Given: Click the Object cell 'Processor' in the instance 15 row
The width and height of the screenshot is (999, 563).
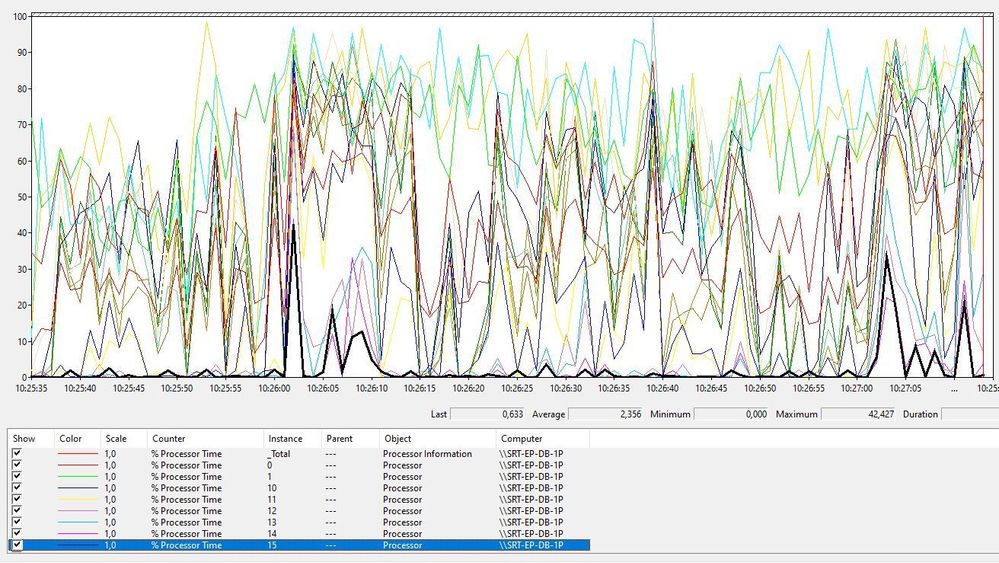Looking at the screenshot, I should 402,545.
